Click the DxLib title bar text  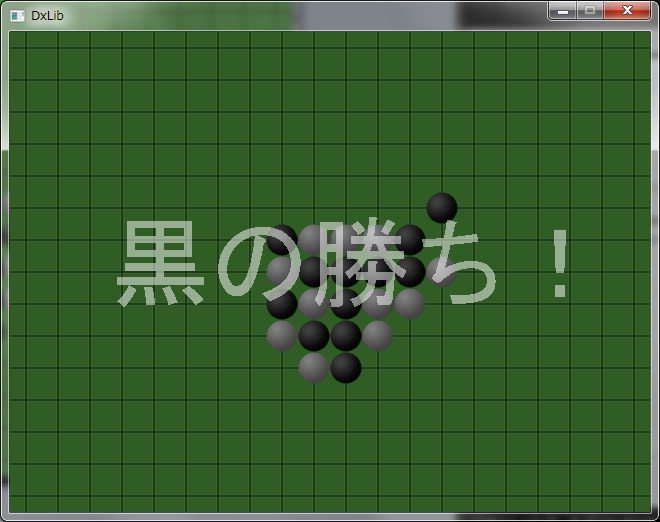click(47, 15)
